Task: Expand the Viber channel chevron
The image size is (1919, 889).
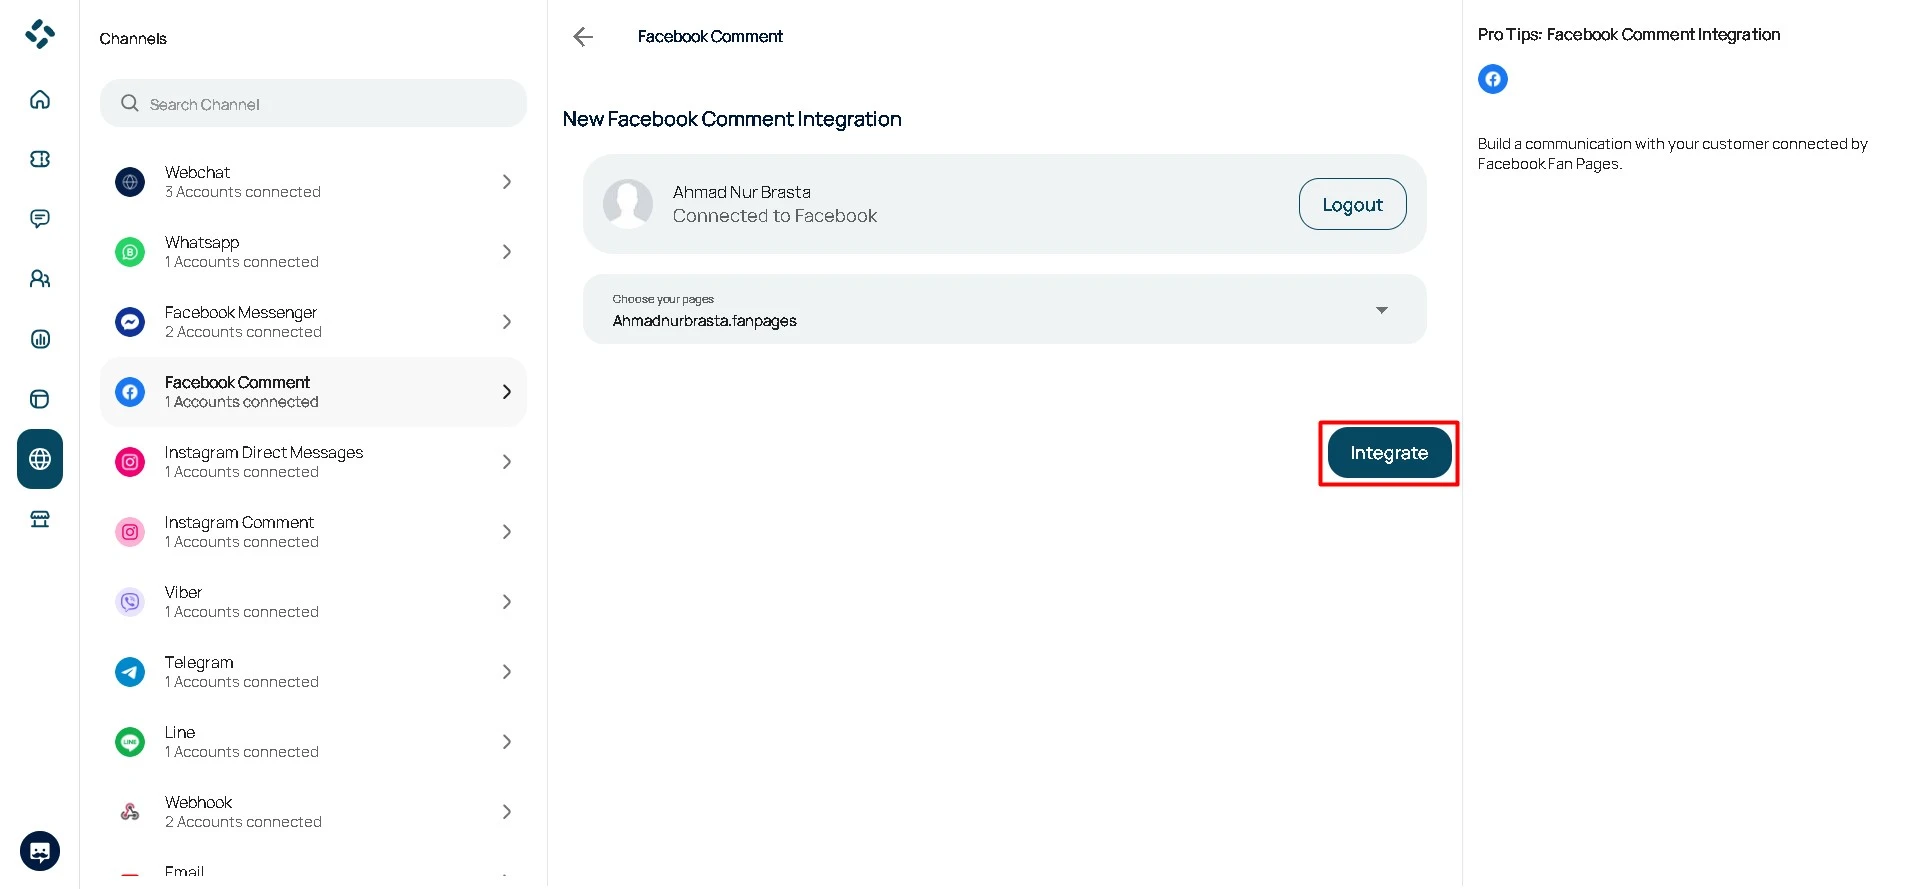Action: pos(507,602)
